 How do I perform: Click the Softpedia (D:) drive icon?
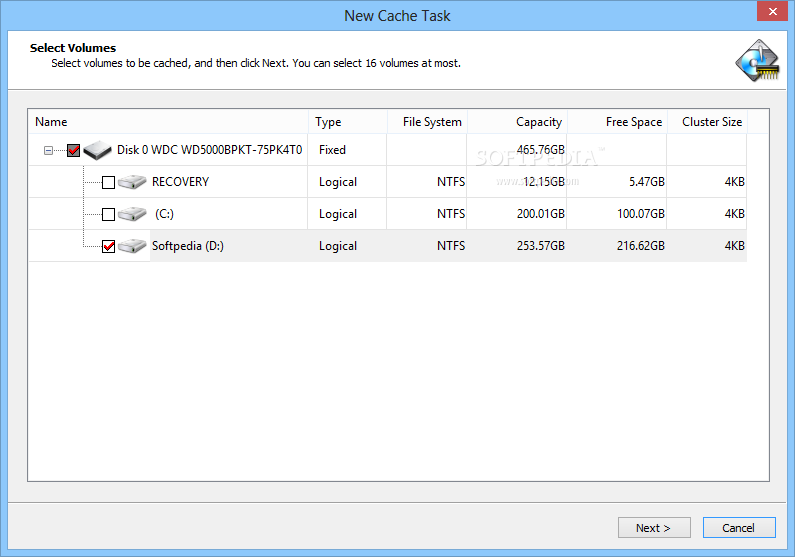(132, 246)
